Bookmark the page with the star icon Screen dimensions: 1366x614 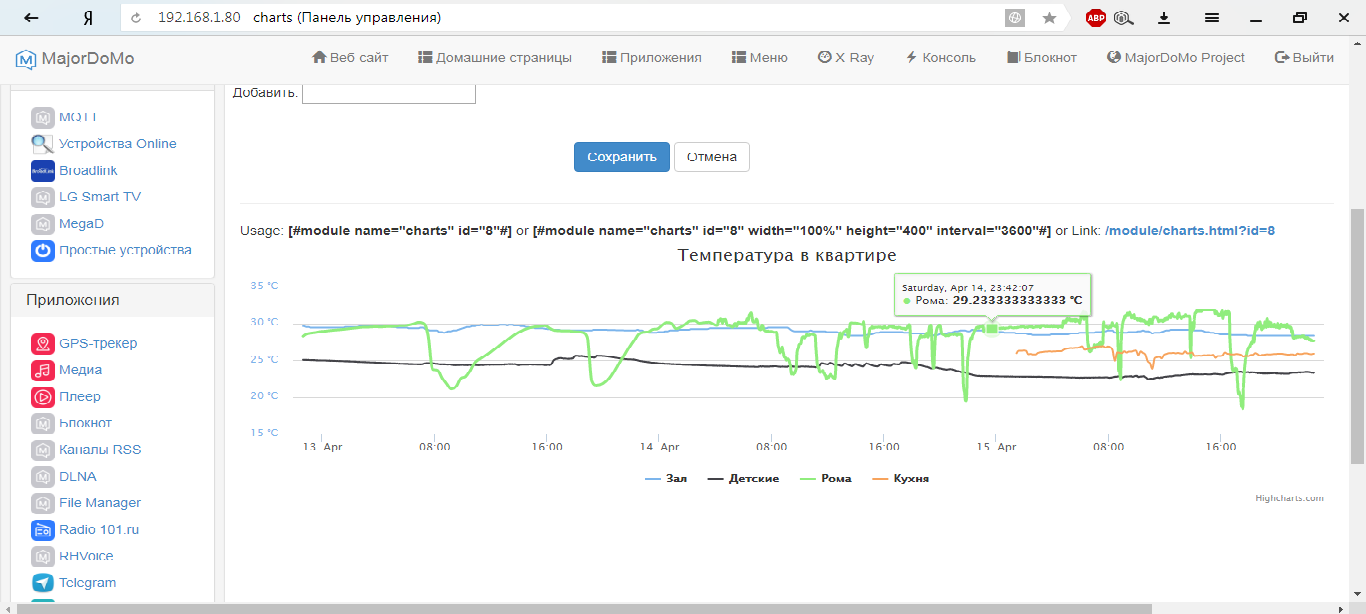click(1049, 18)
